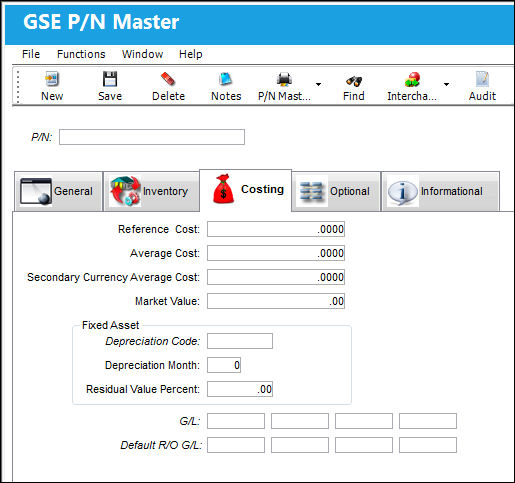This screenshot has height=483, width=515.
Task: Click the second Default R/O G/L field
Action: [300, 445]
